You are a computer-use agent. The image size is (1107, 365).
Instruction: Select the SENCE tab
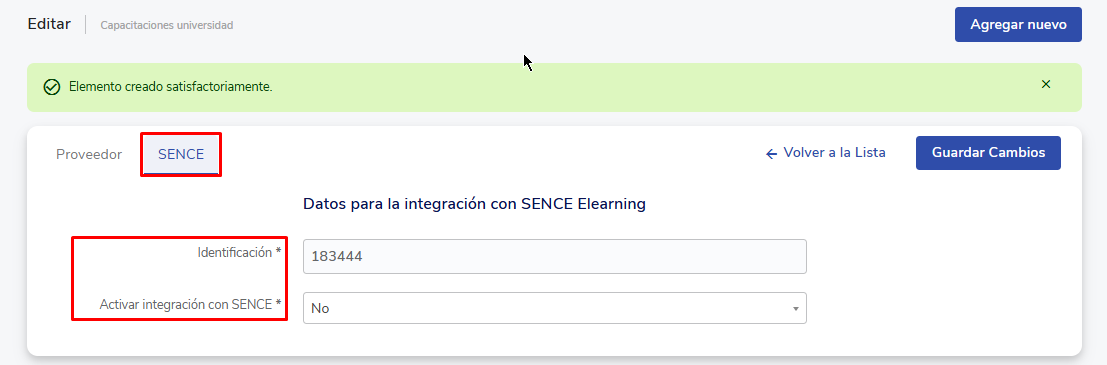click(x=181, y=155)
